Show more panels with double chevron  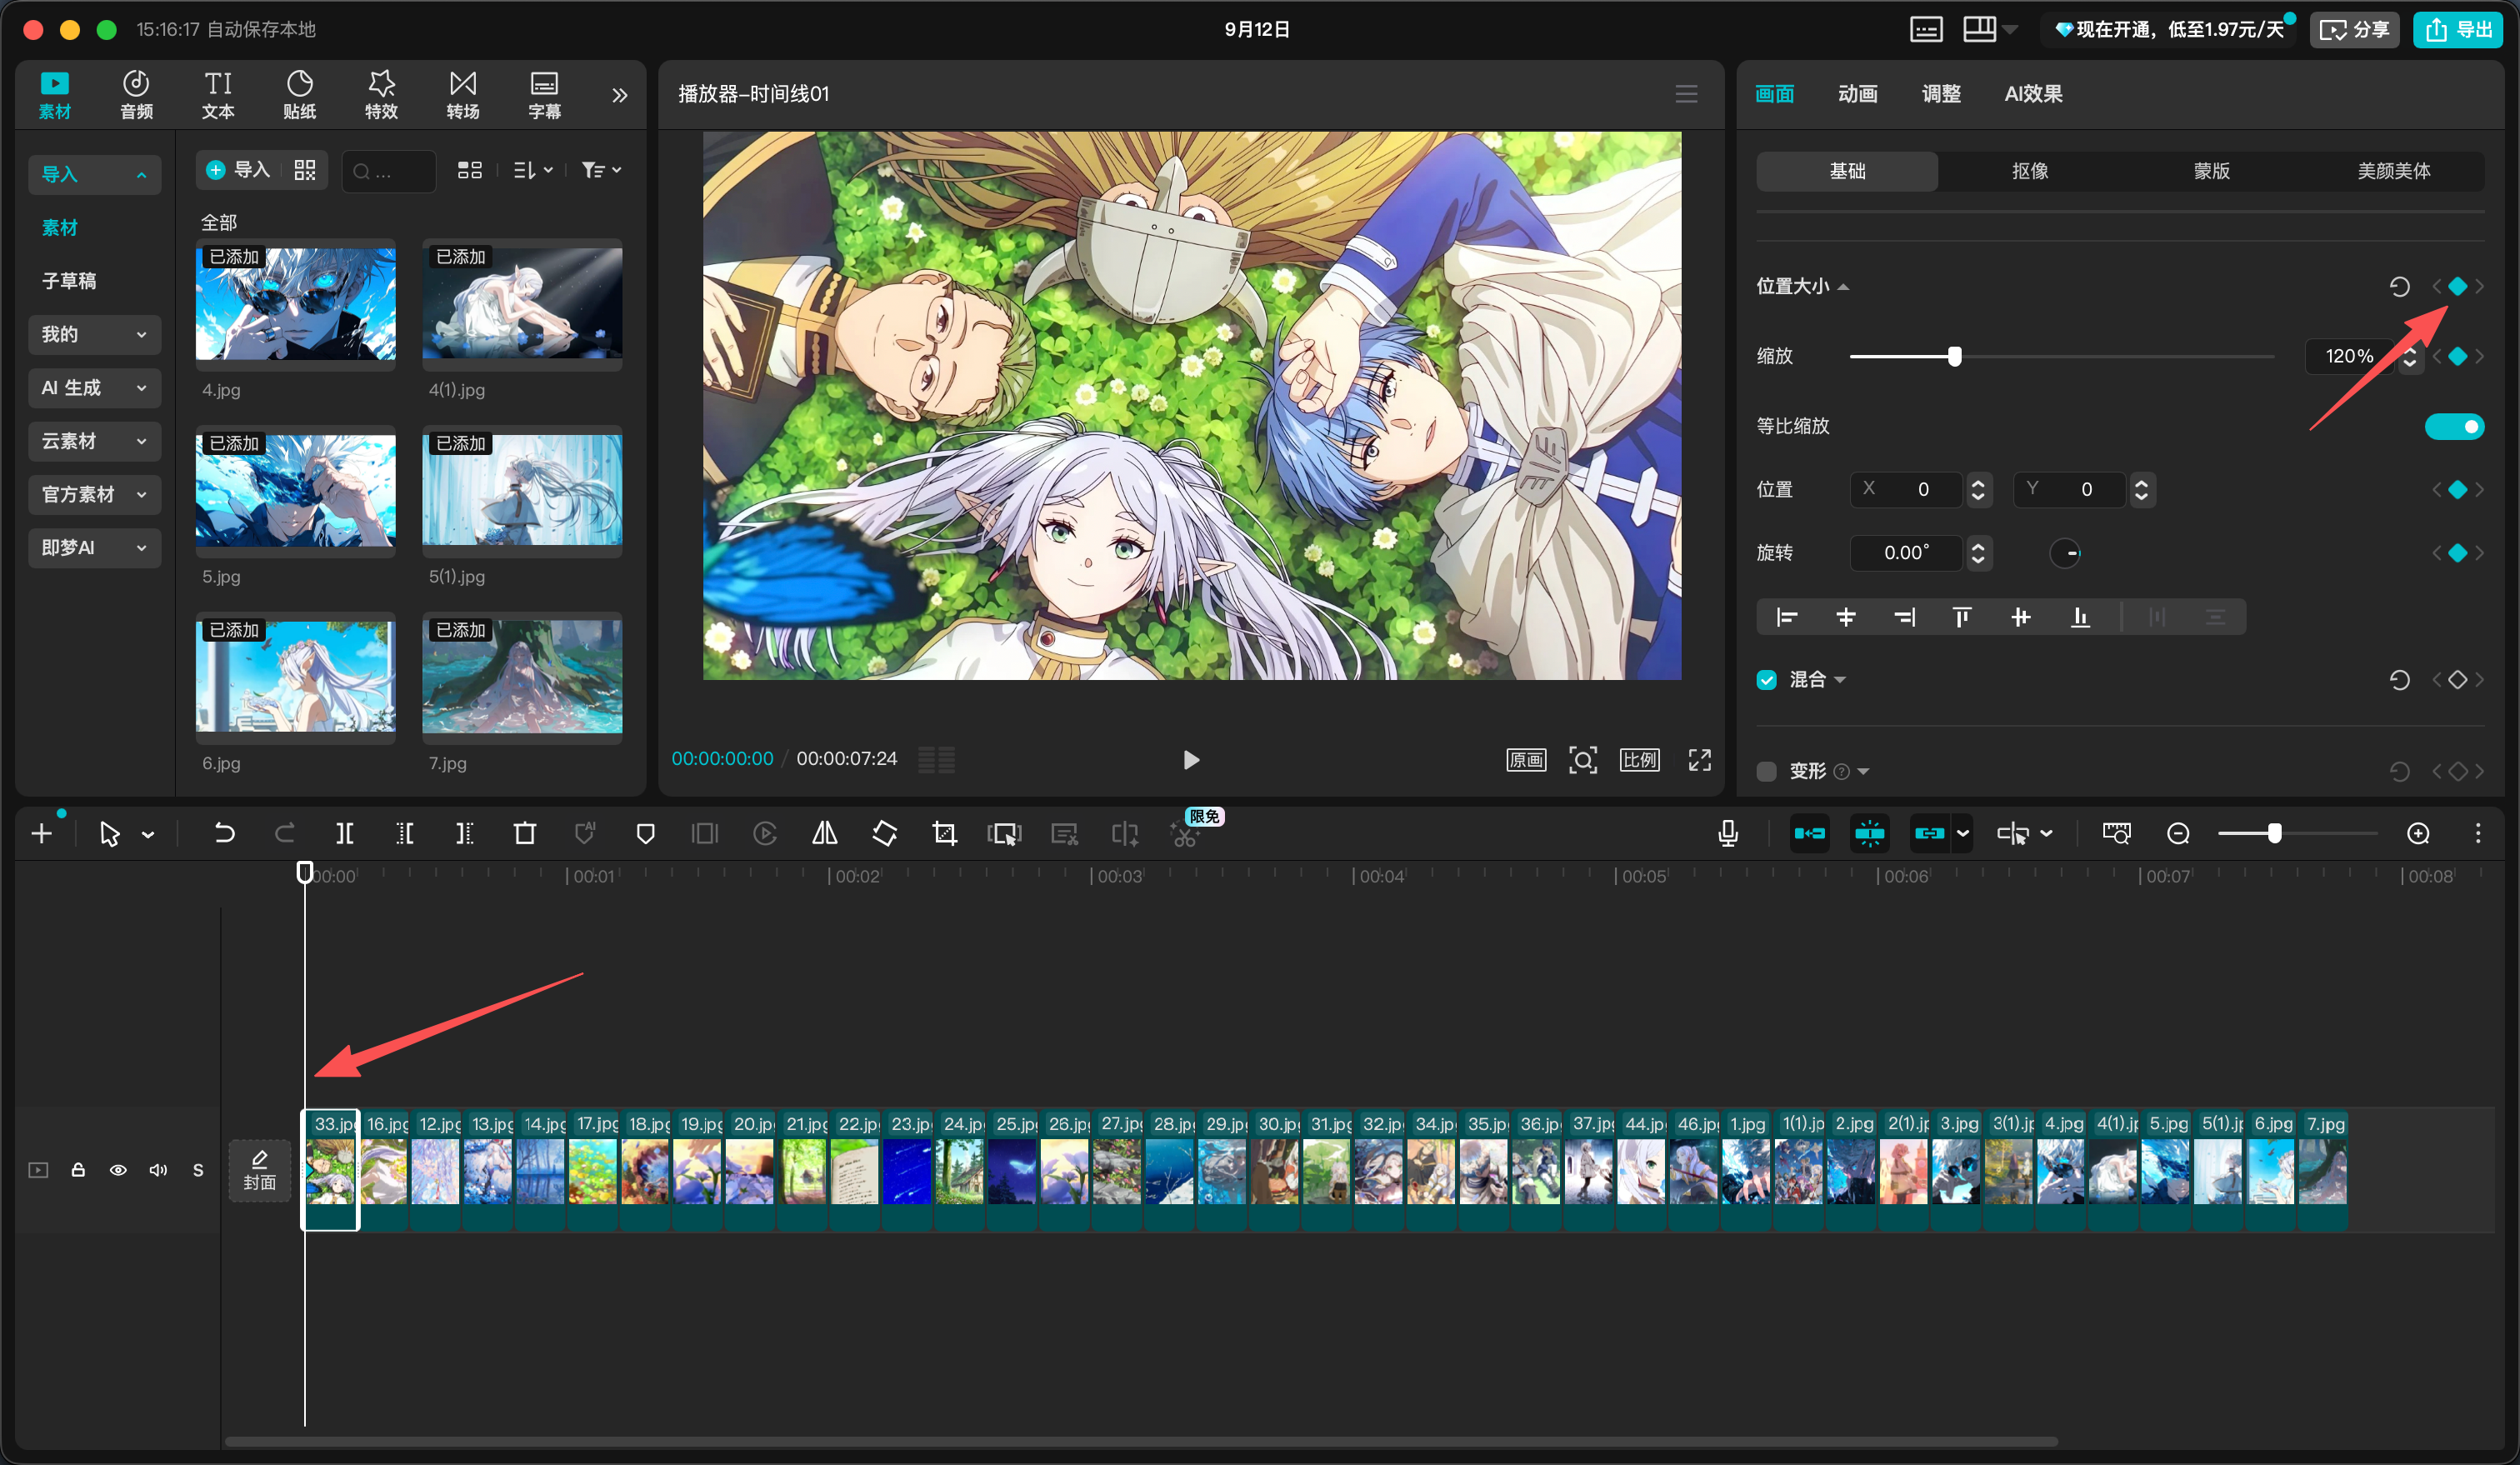tap(620, 95)
